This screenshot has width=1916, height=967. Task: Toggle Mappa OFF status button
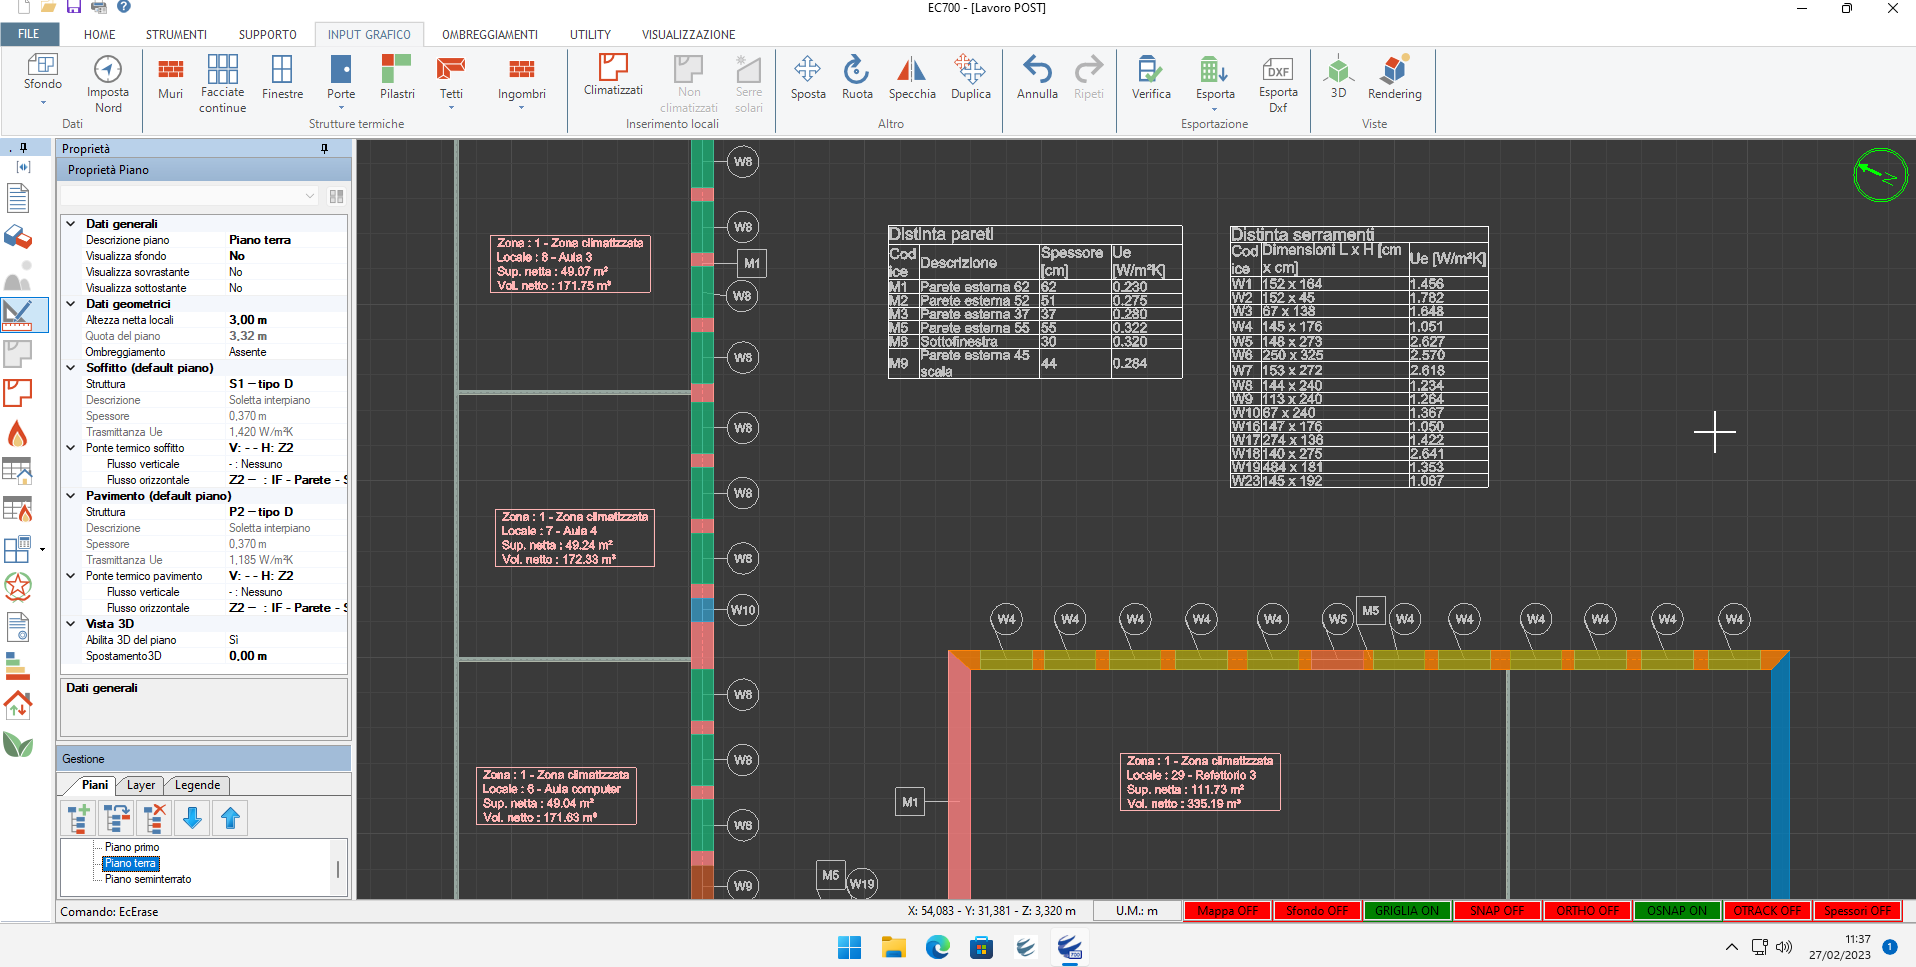pos(1227,911)
